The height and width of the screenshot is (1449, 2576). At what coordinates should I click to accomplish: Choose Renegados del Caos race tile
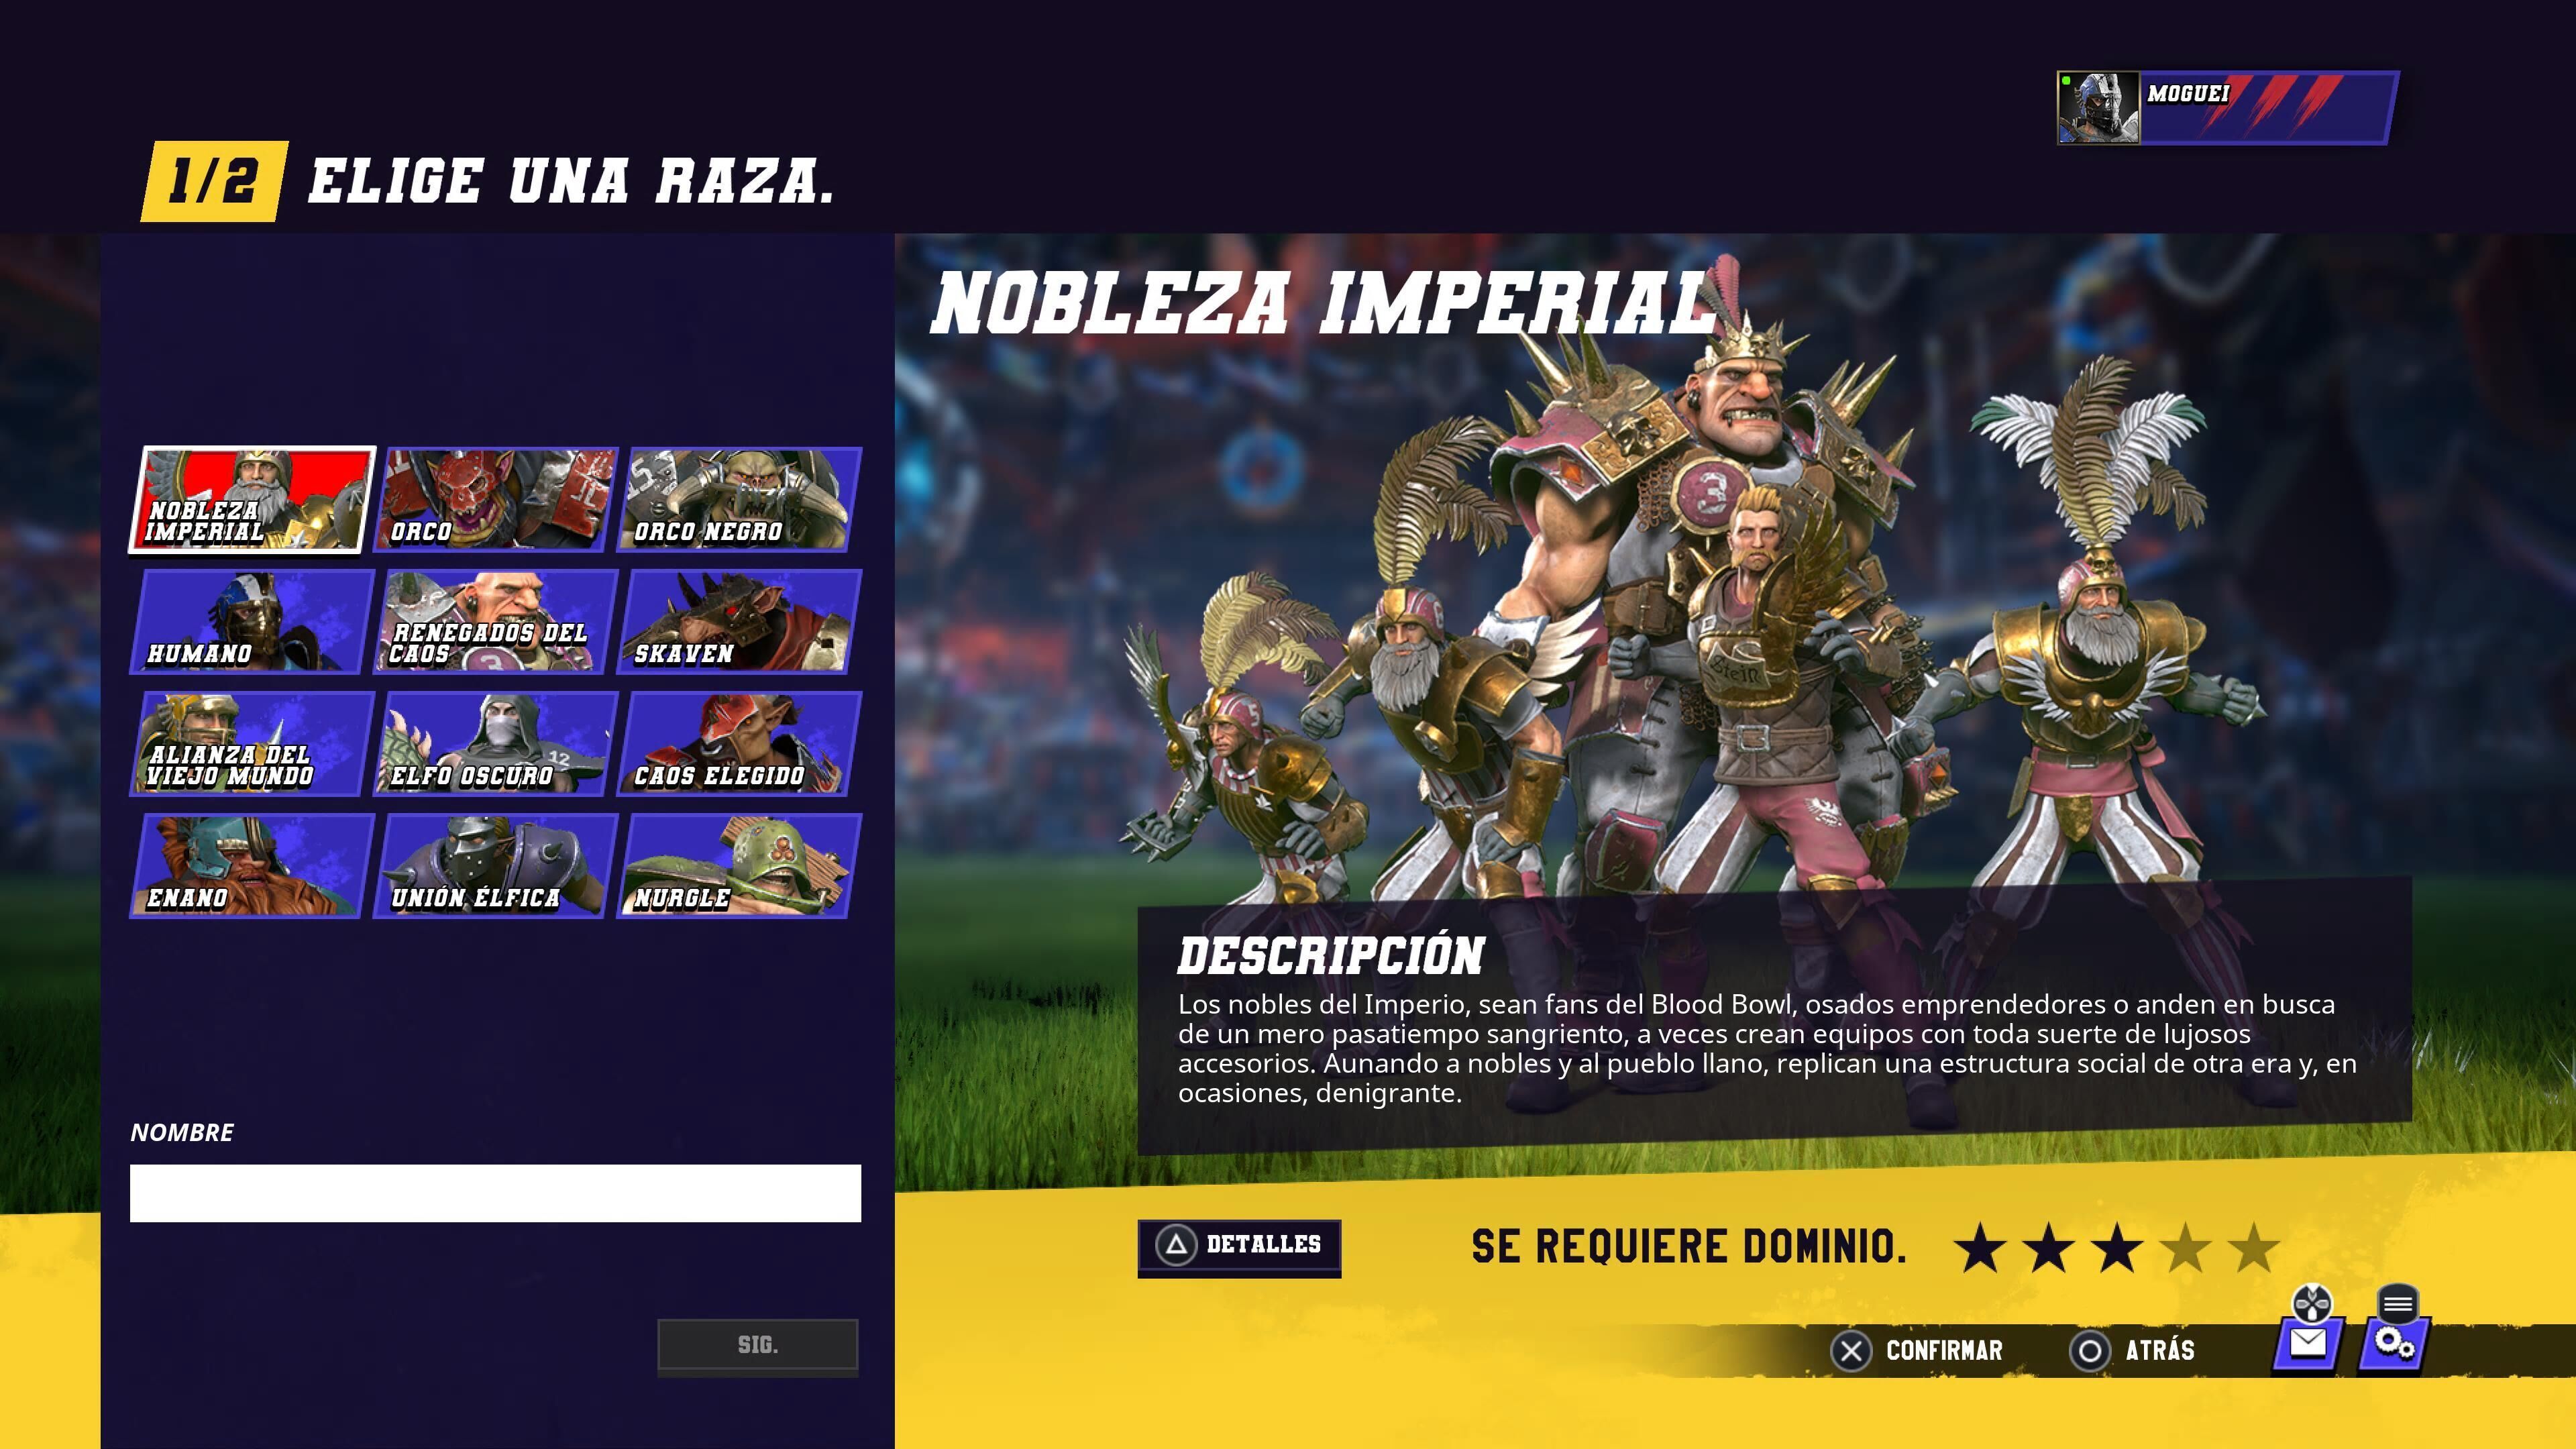click(495, 621)
